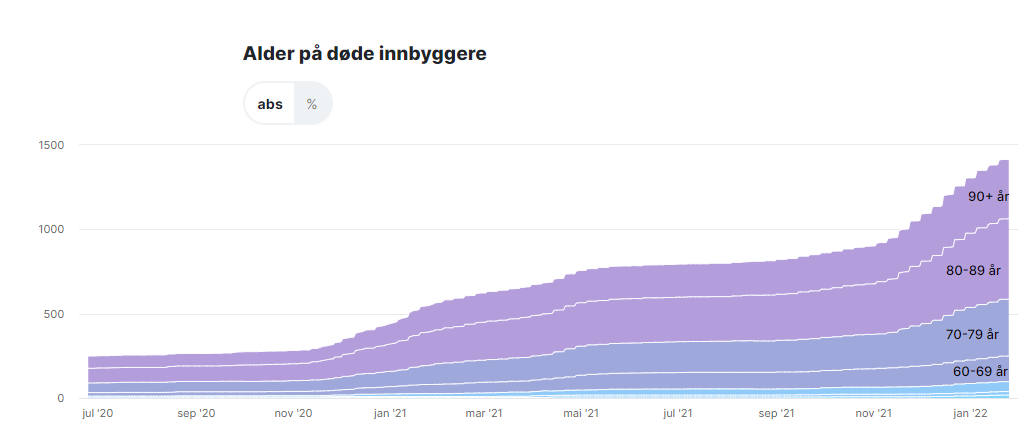Click the jan '21 axis label
Viewport: 1030px width, 434px height.
388,413
